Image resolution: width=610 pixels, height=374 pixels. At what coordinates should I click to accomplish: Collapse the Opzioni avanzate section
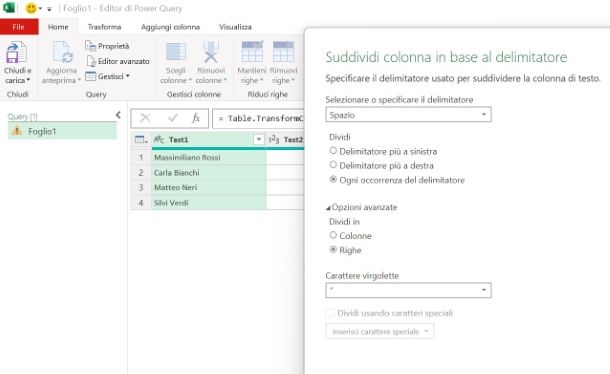point(328,208)
